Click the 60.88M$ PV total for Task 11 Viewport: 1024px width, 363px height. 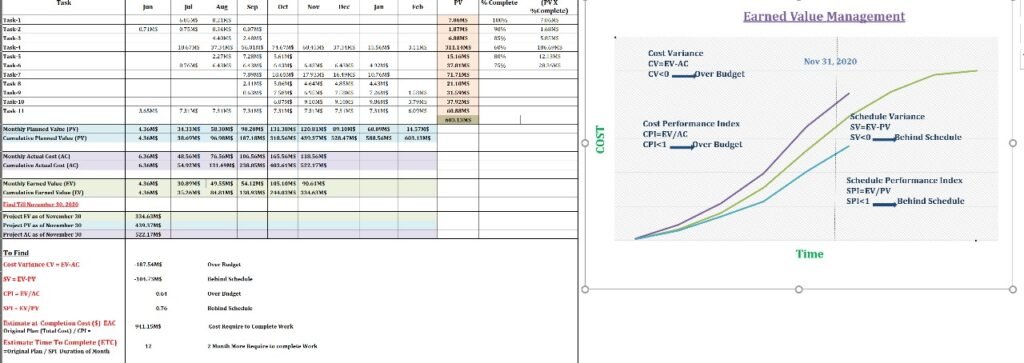click(458, 112)
